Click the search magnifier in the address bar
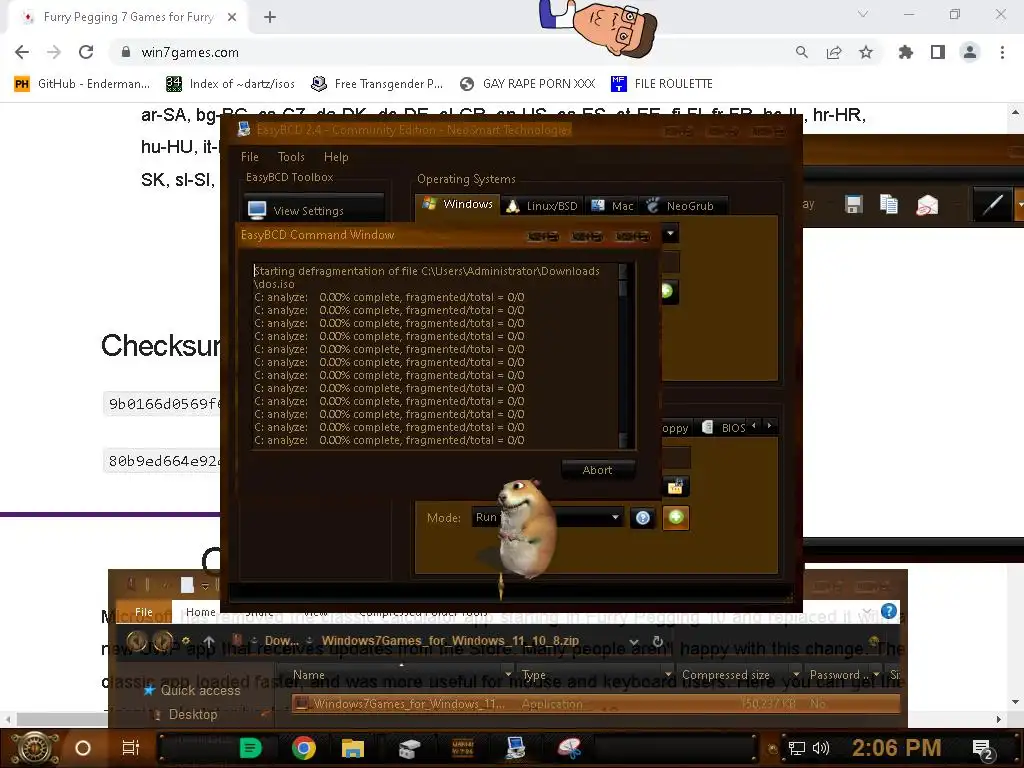The height and width of the screenshot is (768, 1024). [x=801, y=52]
